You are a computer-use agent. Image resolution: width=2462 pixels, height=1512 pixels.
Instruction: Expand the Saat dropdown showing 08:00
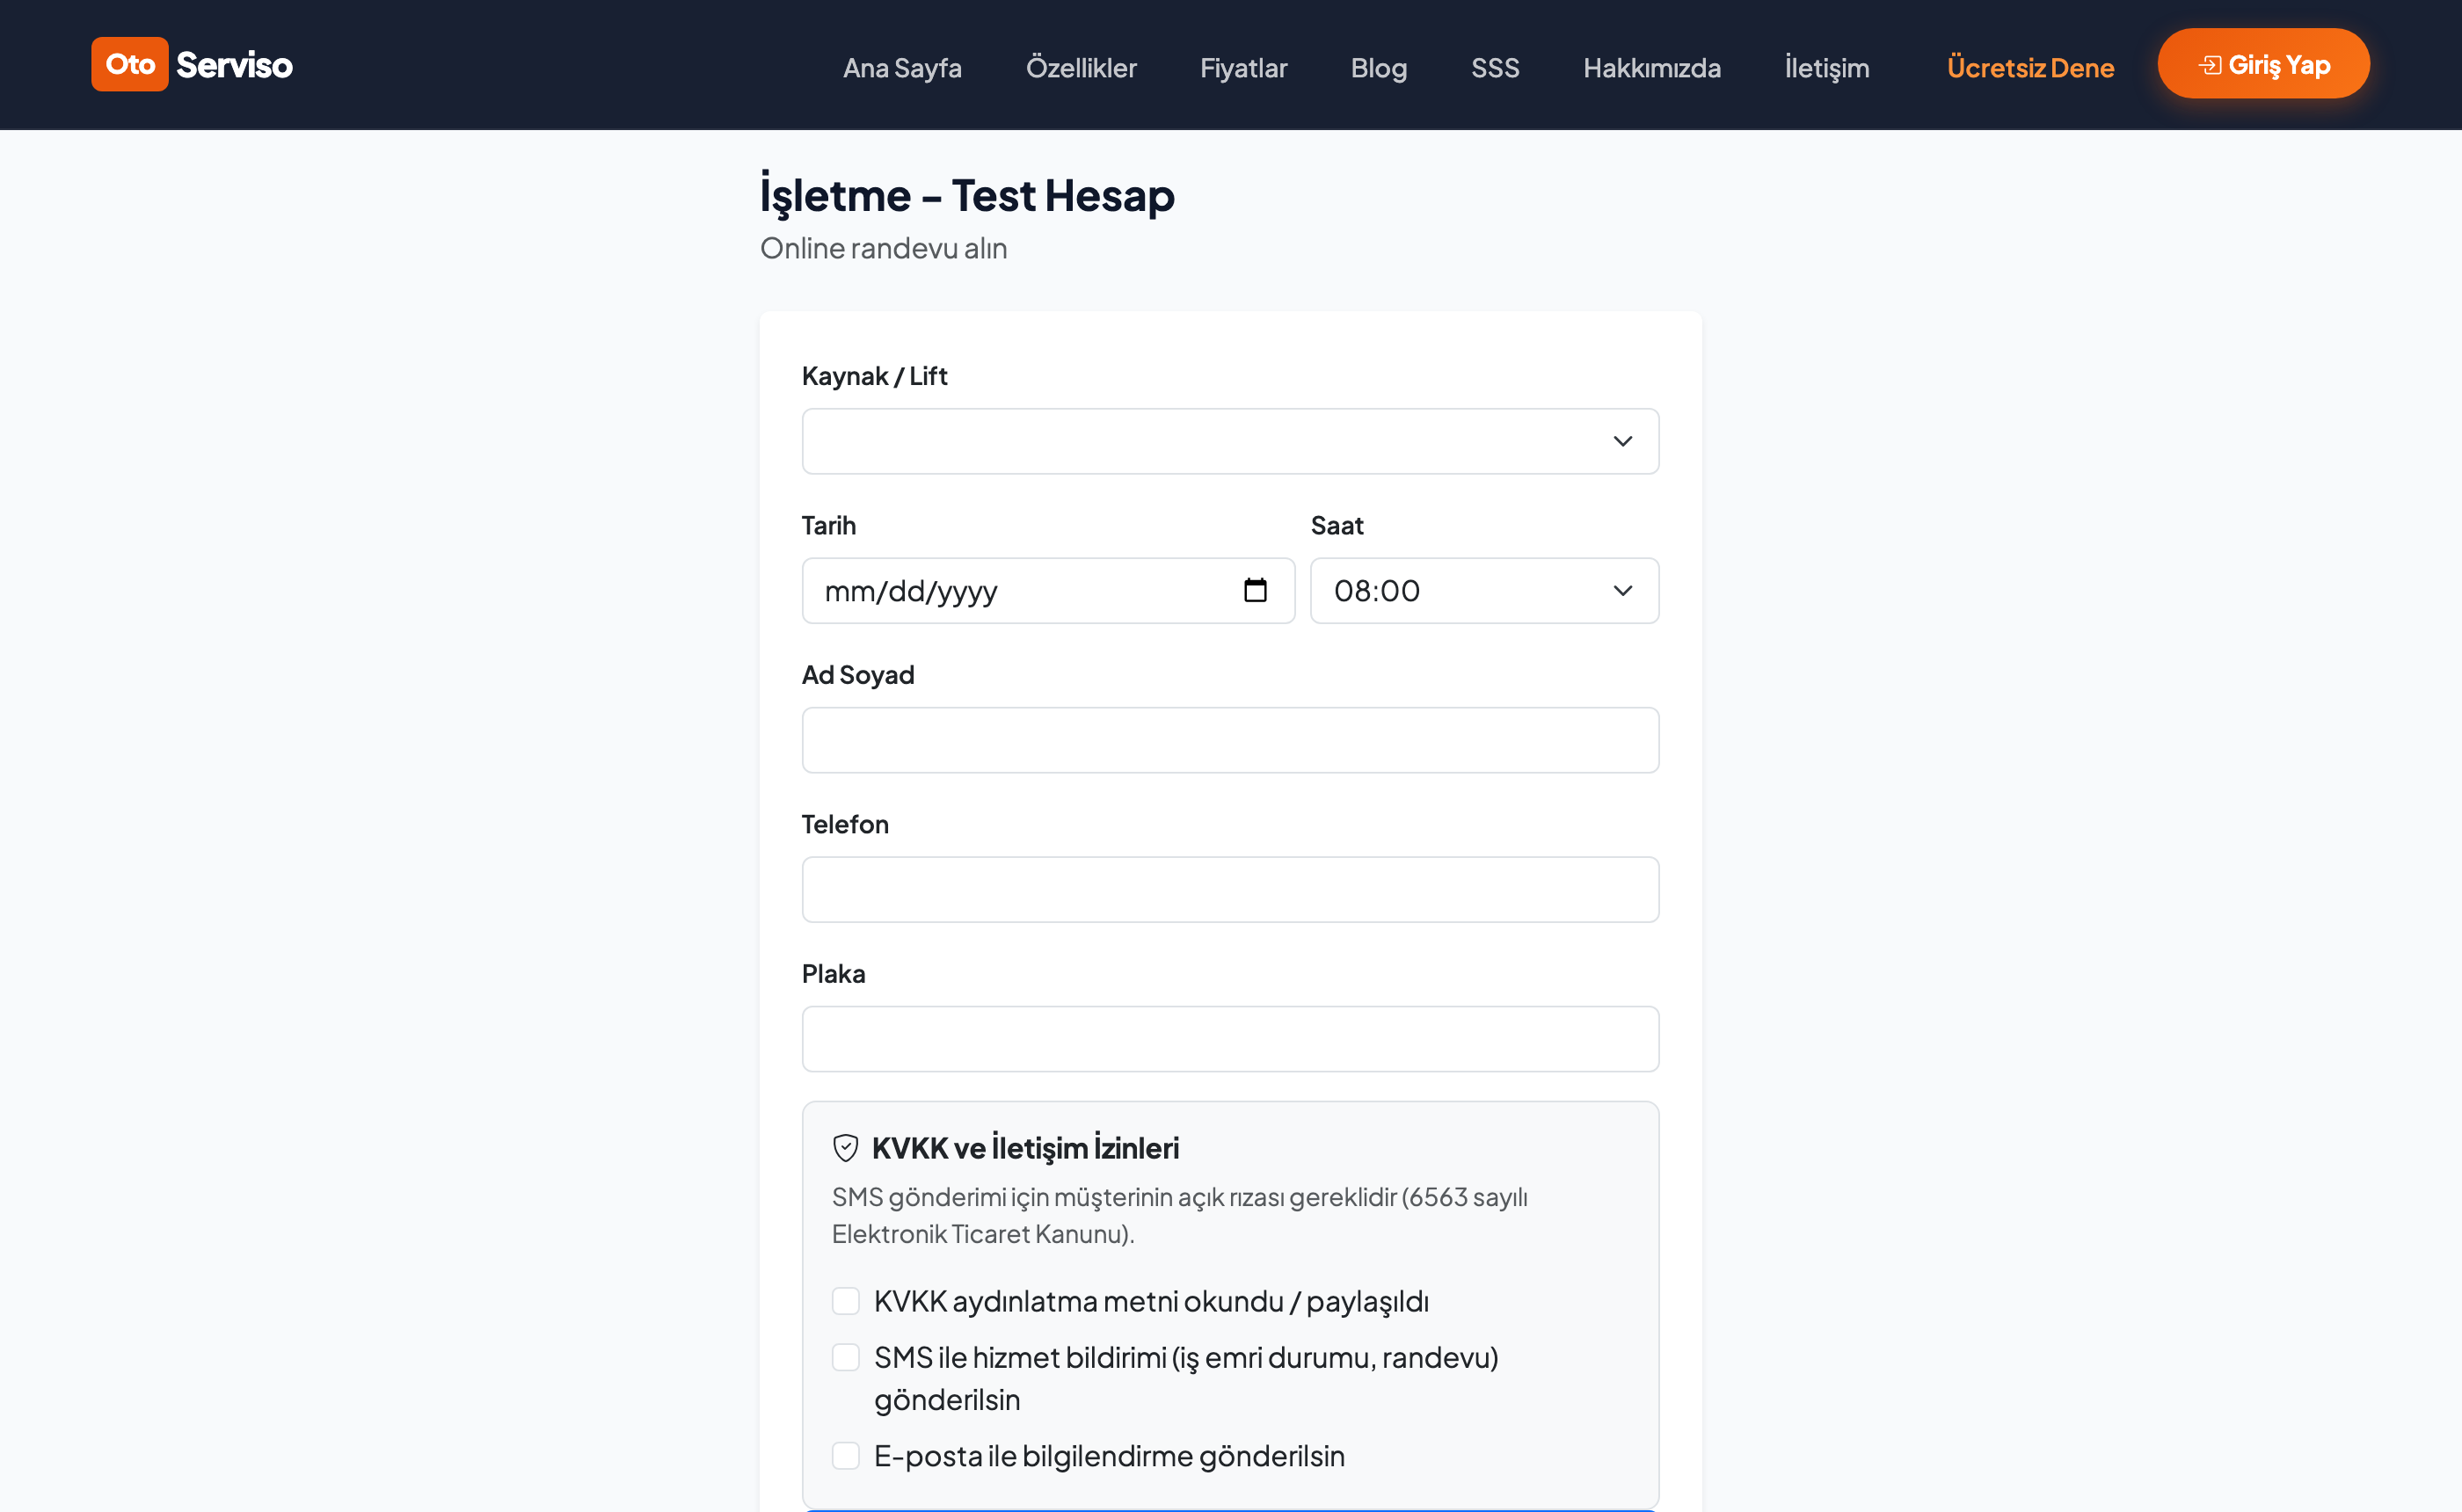pos(1484,591)
